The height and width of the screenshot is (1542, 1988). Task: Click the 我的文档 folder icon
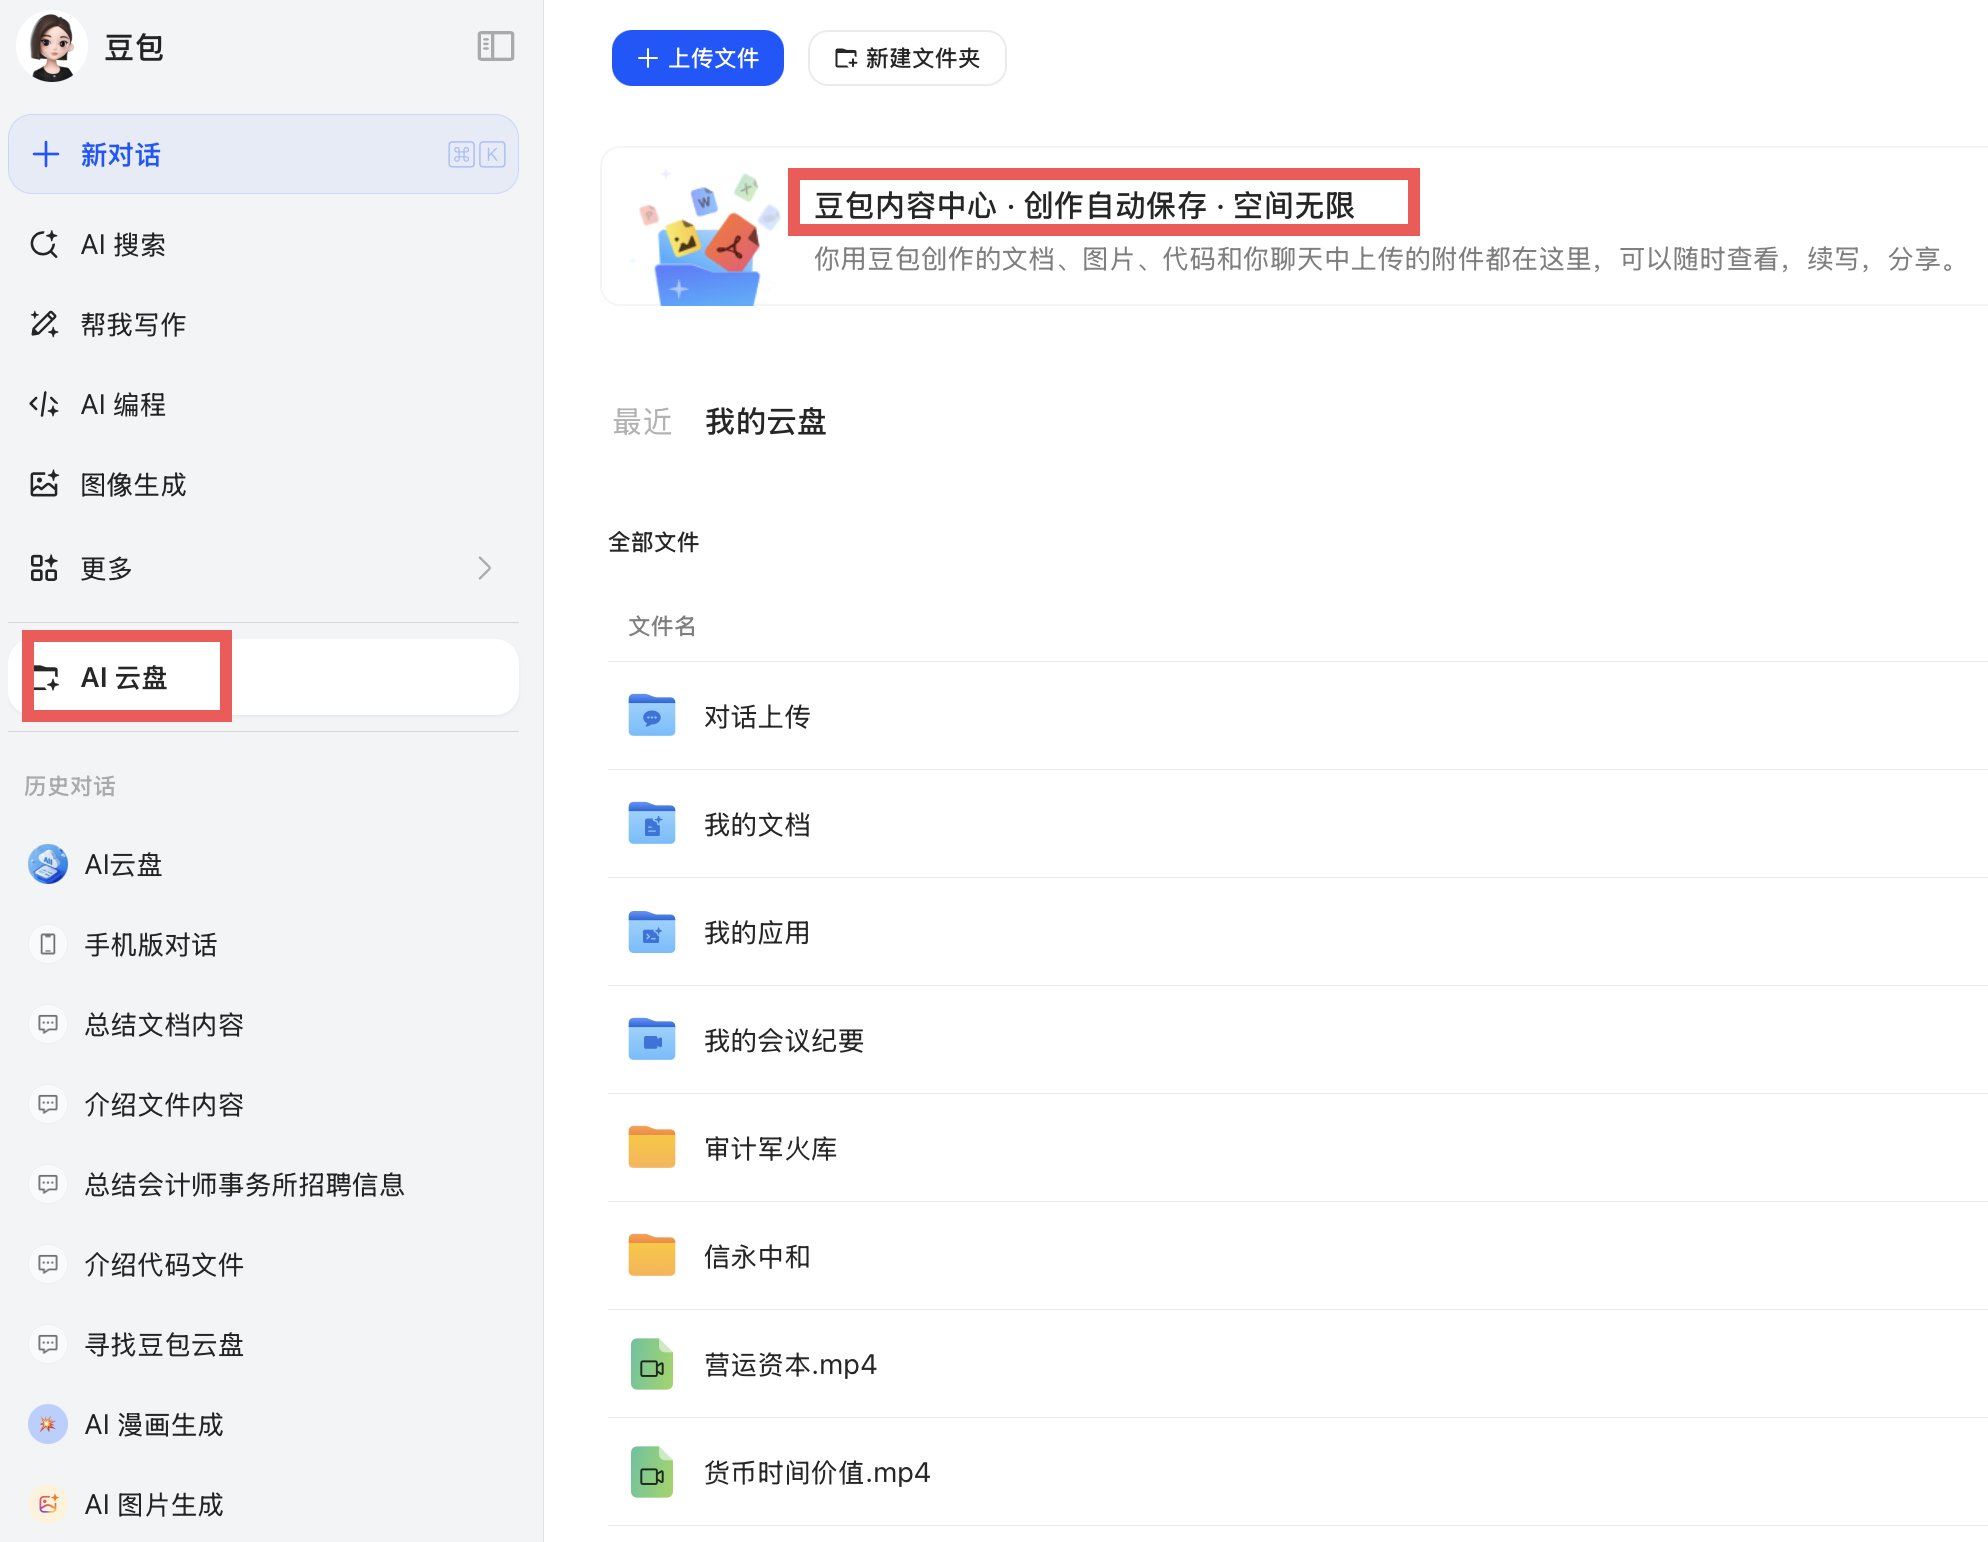tap(652, 823)
